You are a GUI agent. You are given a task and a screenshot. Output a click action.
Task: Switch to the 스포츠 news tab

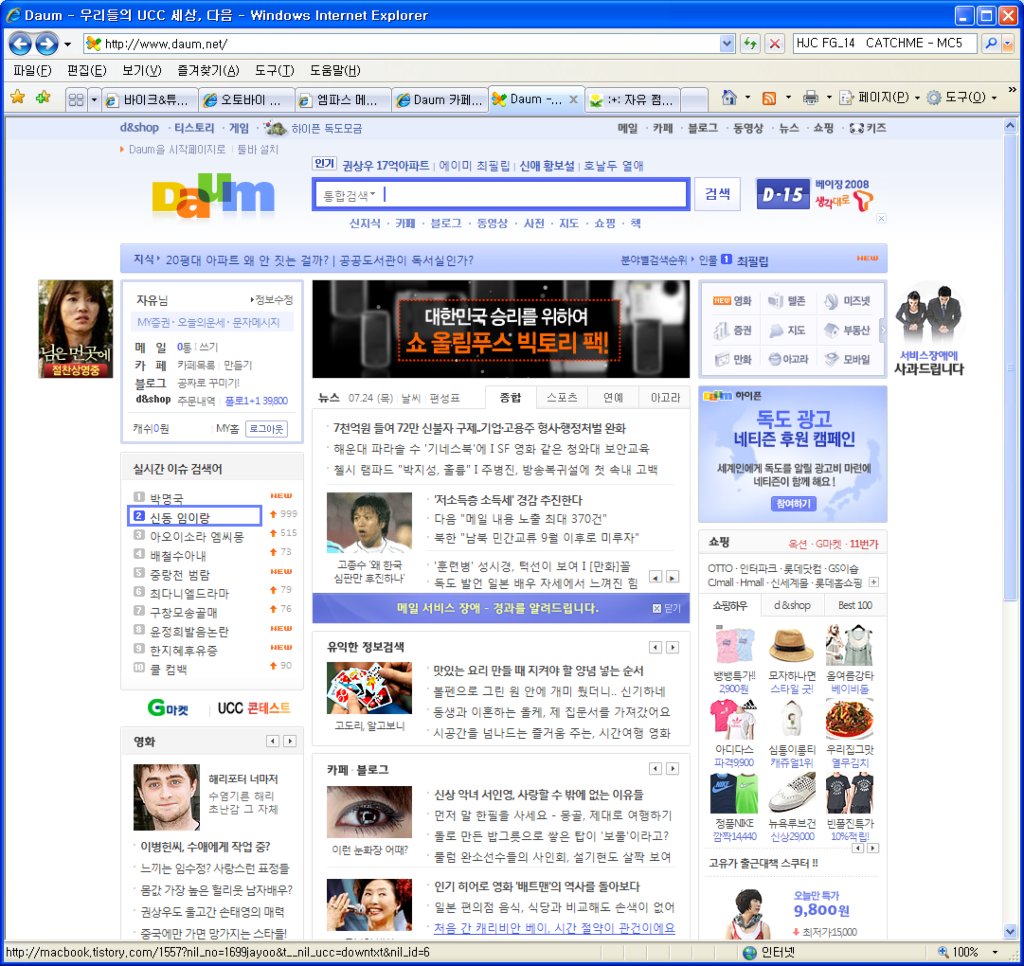click(562, 397)
